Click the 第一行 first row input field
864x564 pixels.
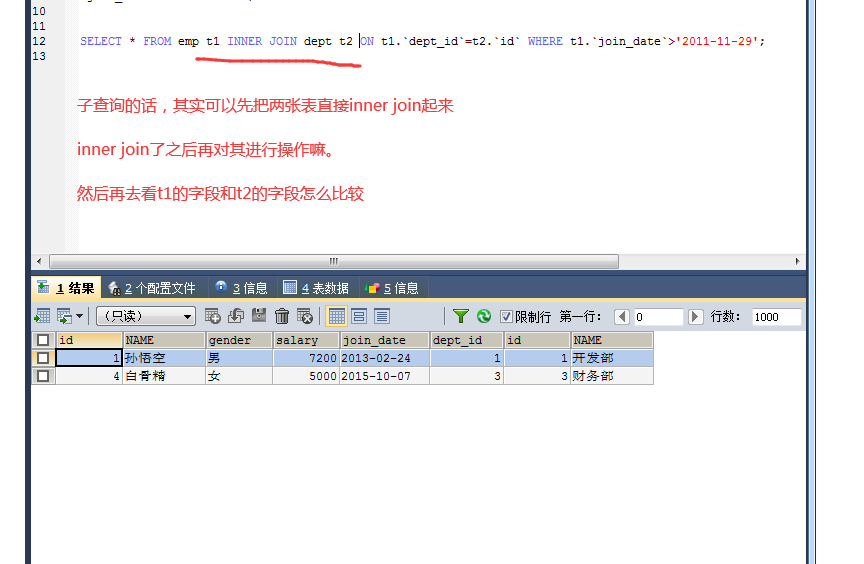[658, 317]
